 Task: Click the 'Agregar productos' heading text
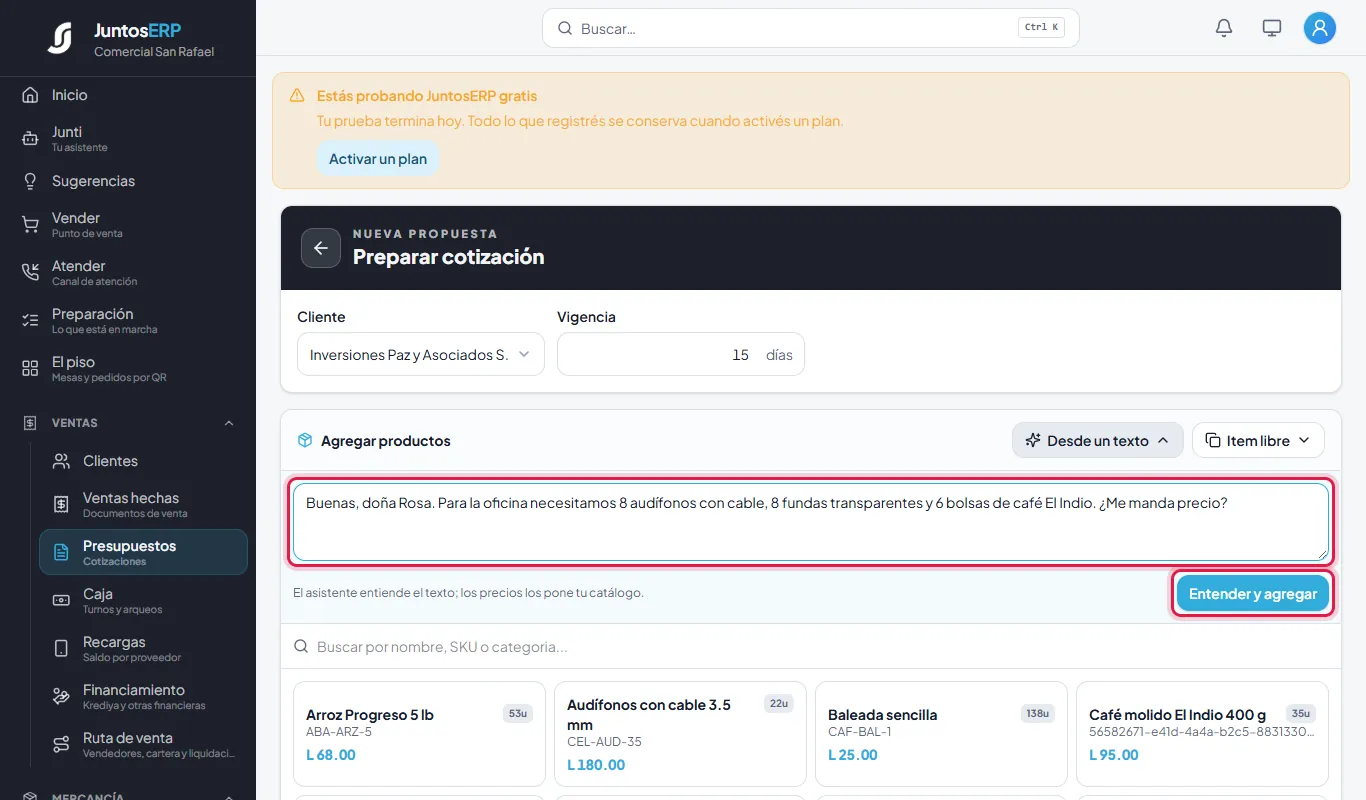386,441
